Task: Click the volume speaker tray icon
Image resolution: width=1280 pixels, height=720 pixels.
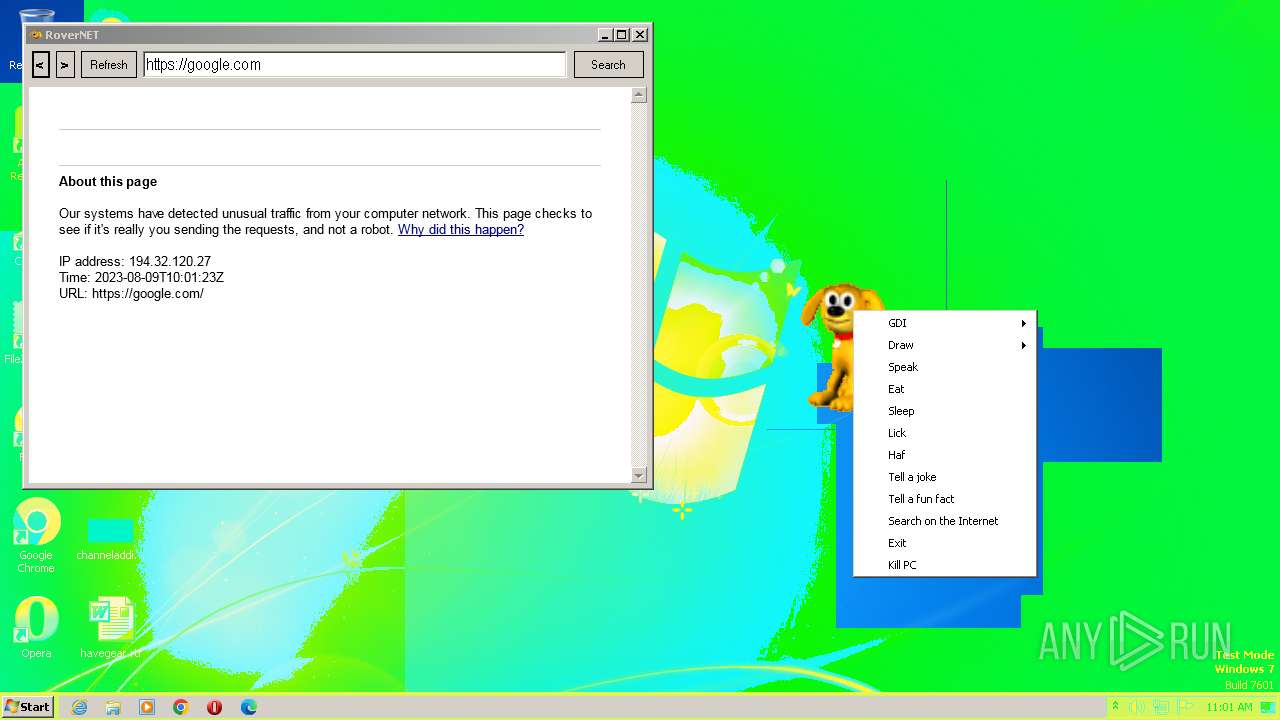Action: click(x=1138, y=707)
